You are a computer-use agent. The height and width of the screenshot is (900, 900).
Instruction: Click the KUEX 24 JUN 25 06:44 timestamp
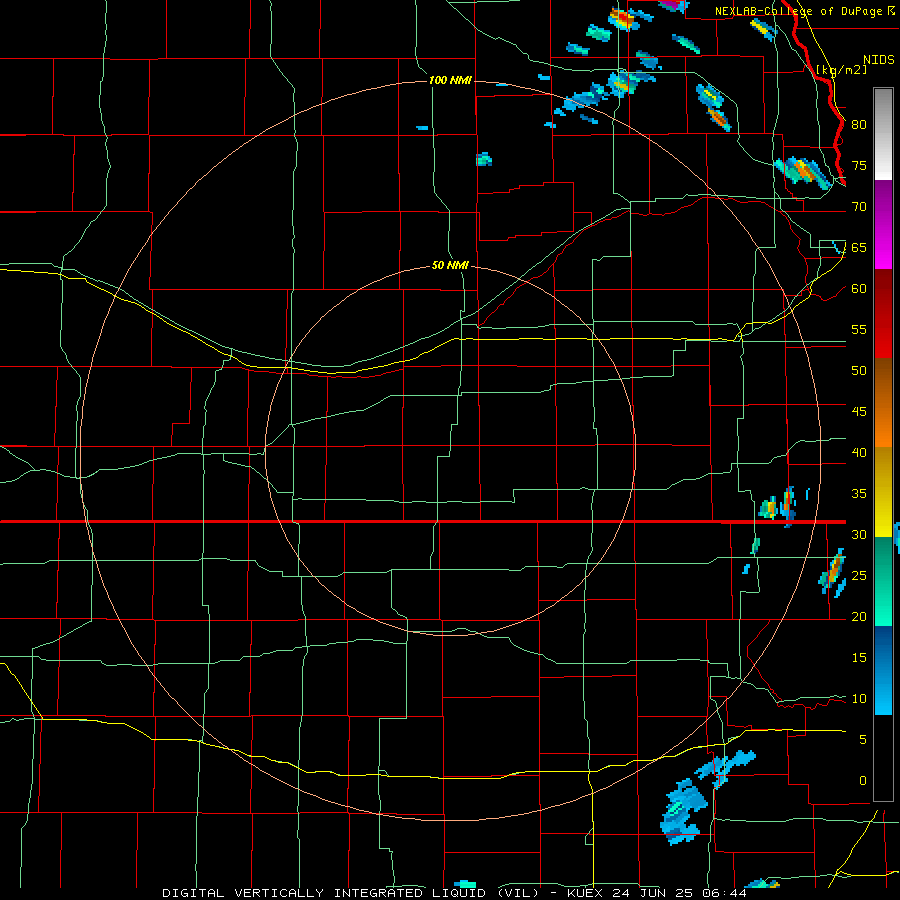[657, 893]
